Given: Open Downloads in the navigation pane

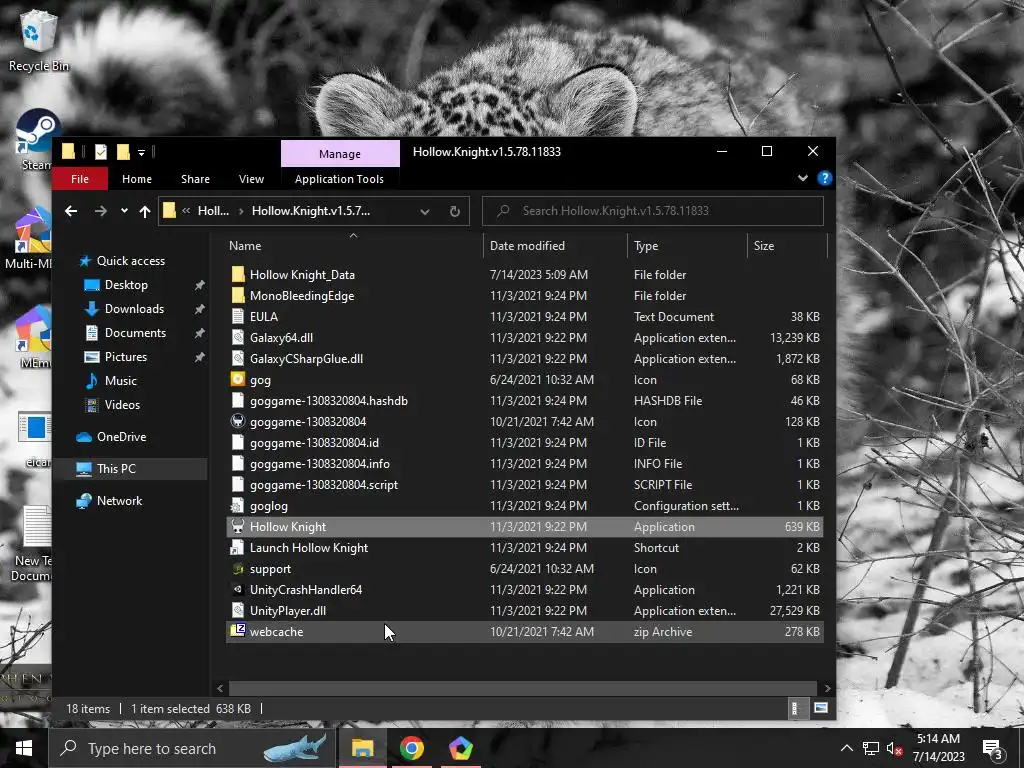Looking at the screenshot, I should click(x=134, y=309).
